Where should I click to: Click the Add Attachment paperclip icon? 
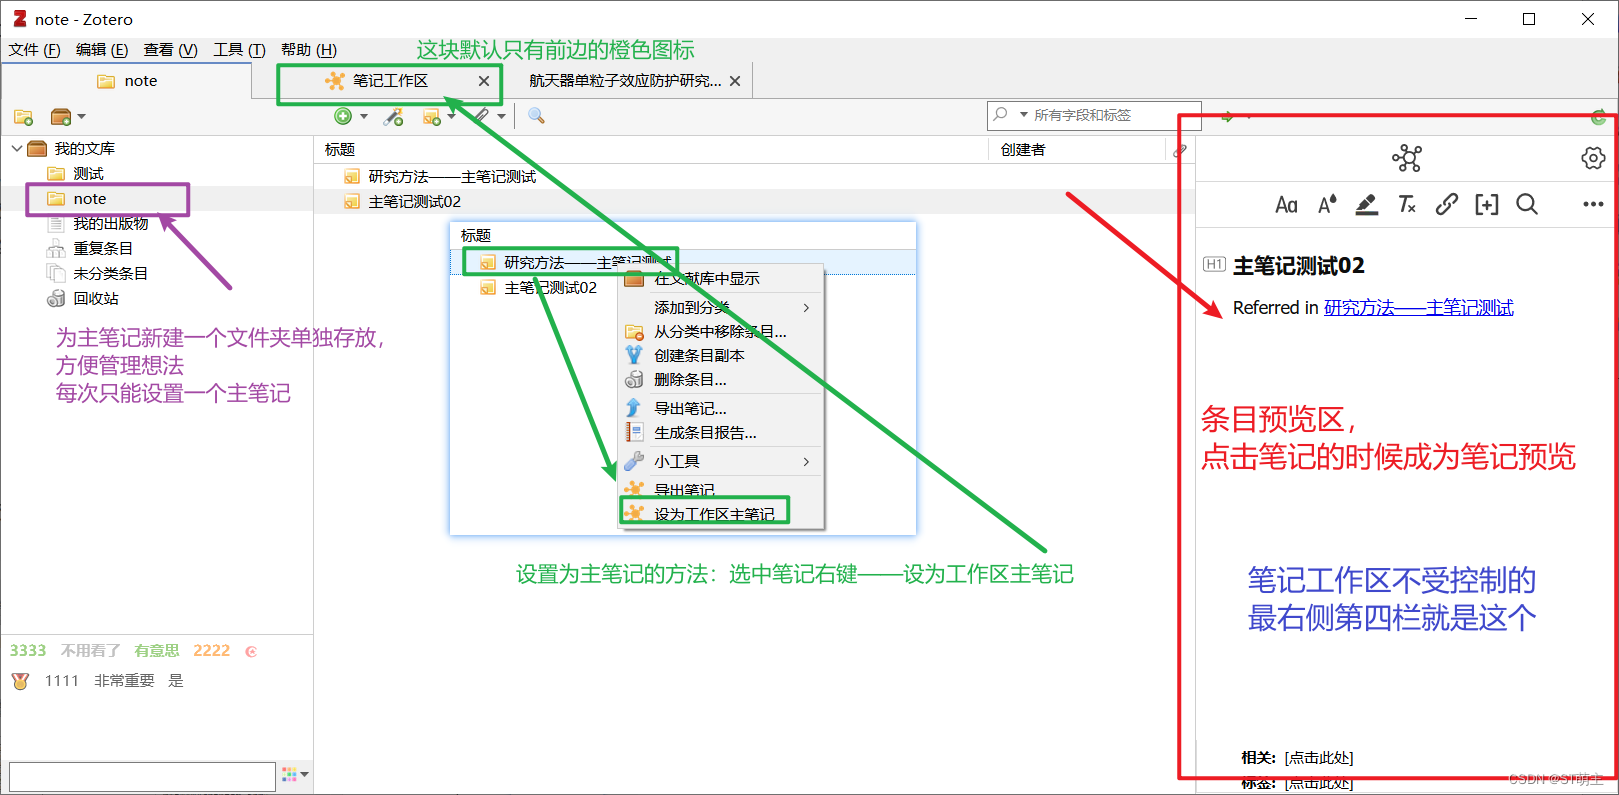coord(481,116)
